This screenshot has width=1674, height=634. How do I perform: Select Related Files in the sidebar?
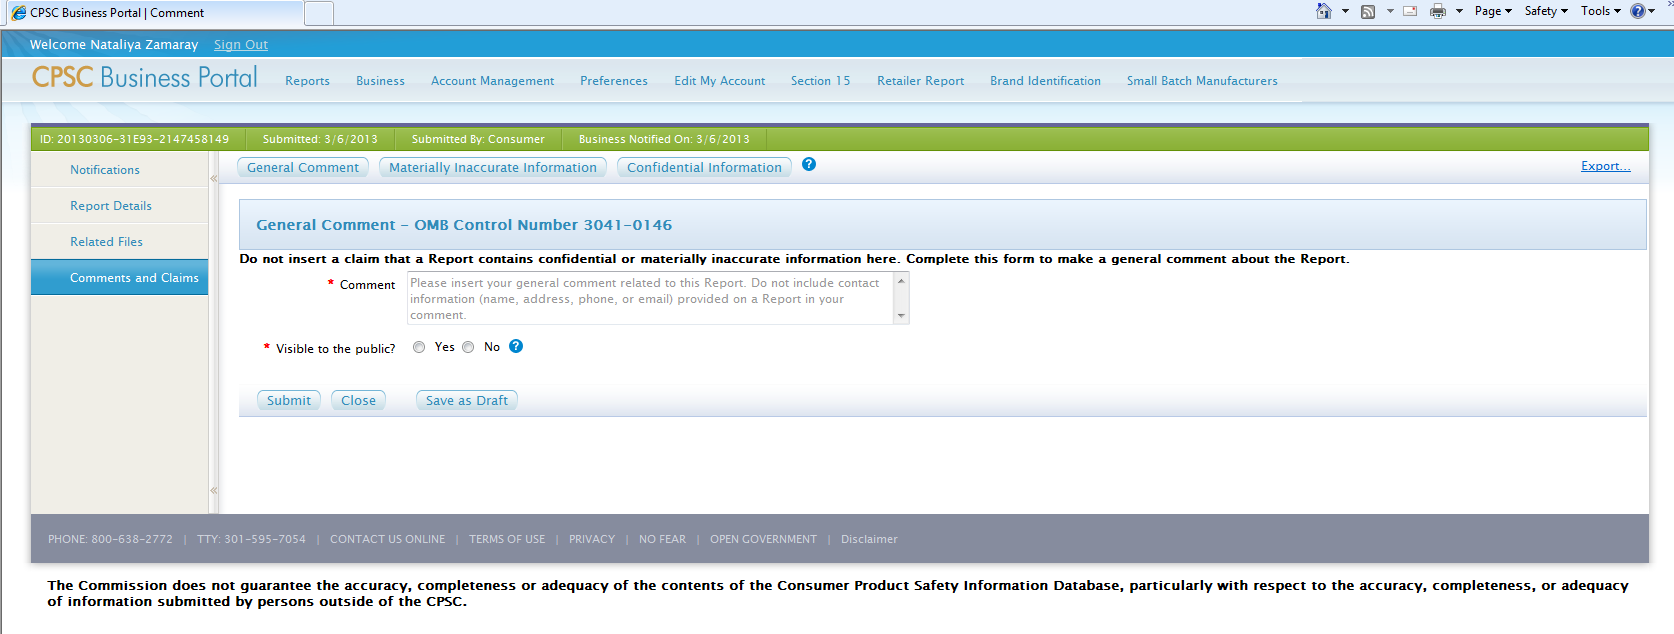point(119,242)
